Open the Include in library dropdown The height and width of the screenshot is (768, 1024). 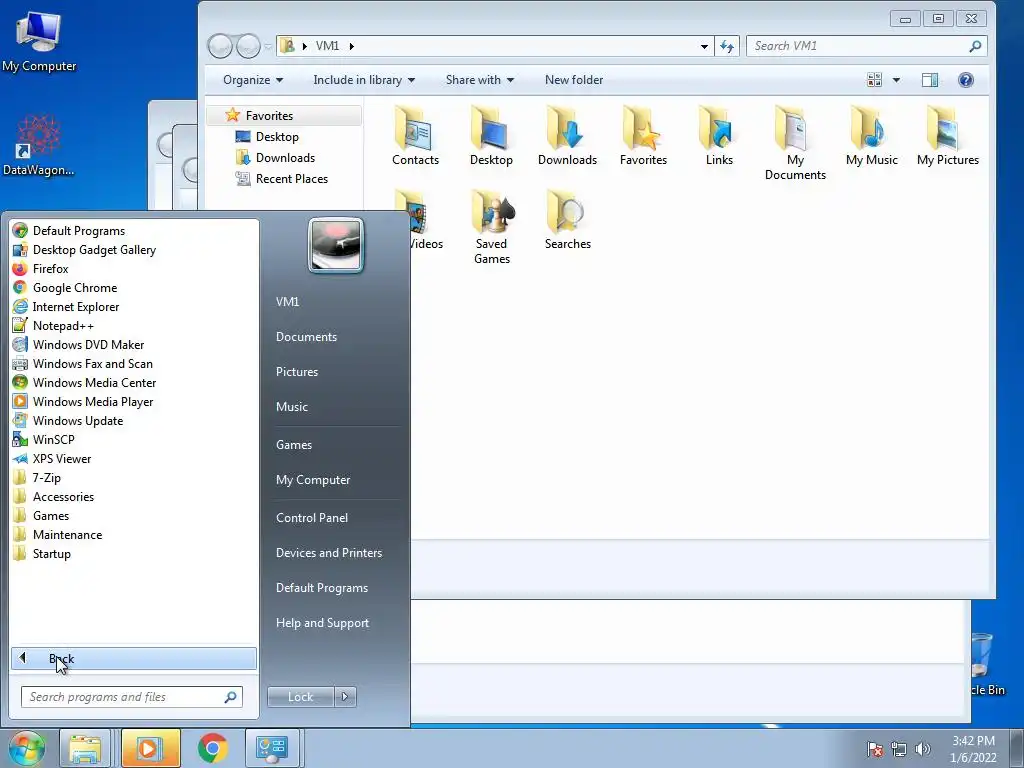point(364,80)
